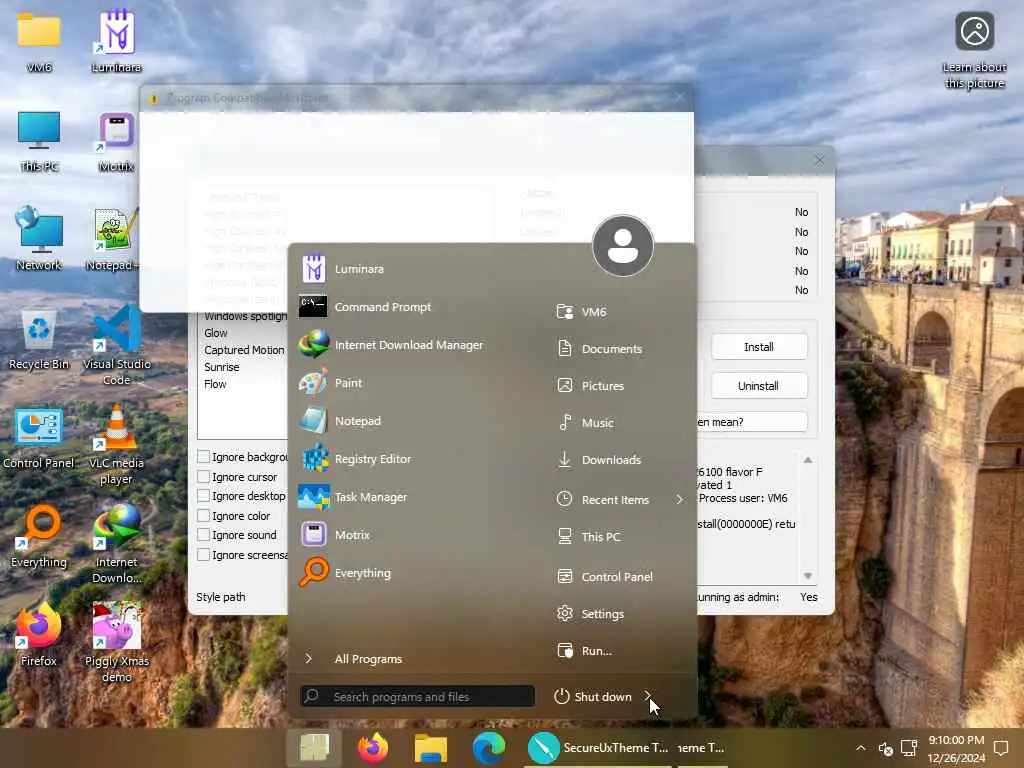Open Network desktop icon
Screen dimensions: 1024x768
[x=39, y=239]
